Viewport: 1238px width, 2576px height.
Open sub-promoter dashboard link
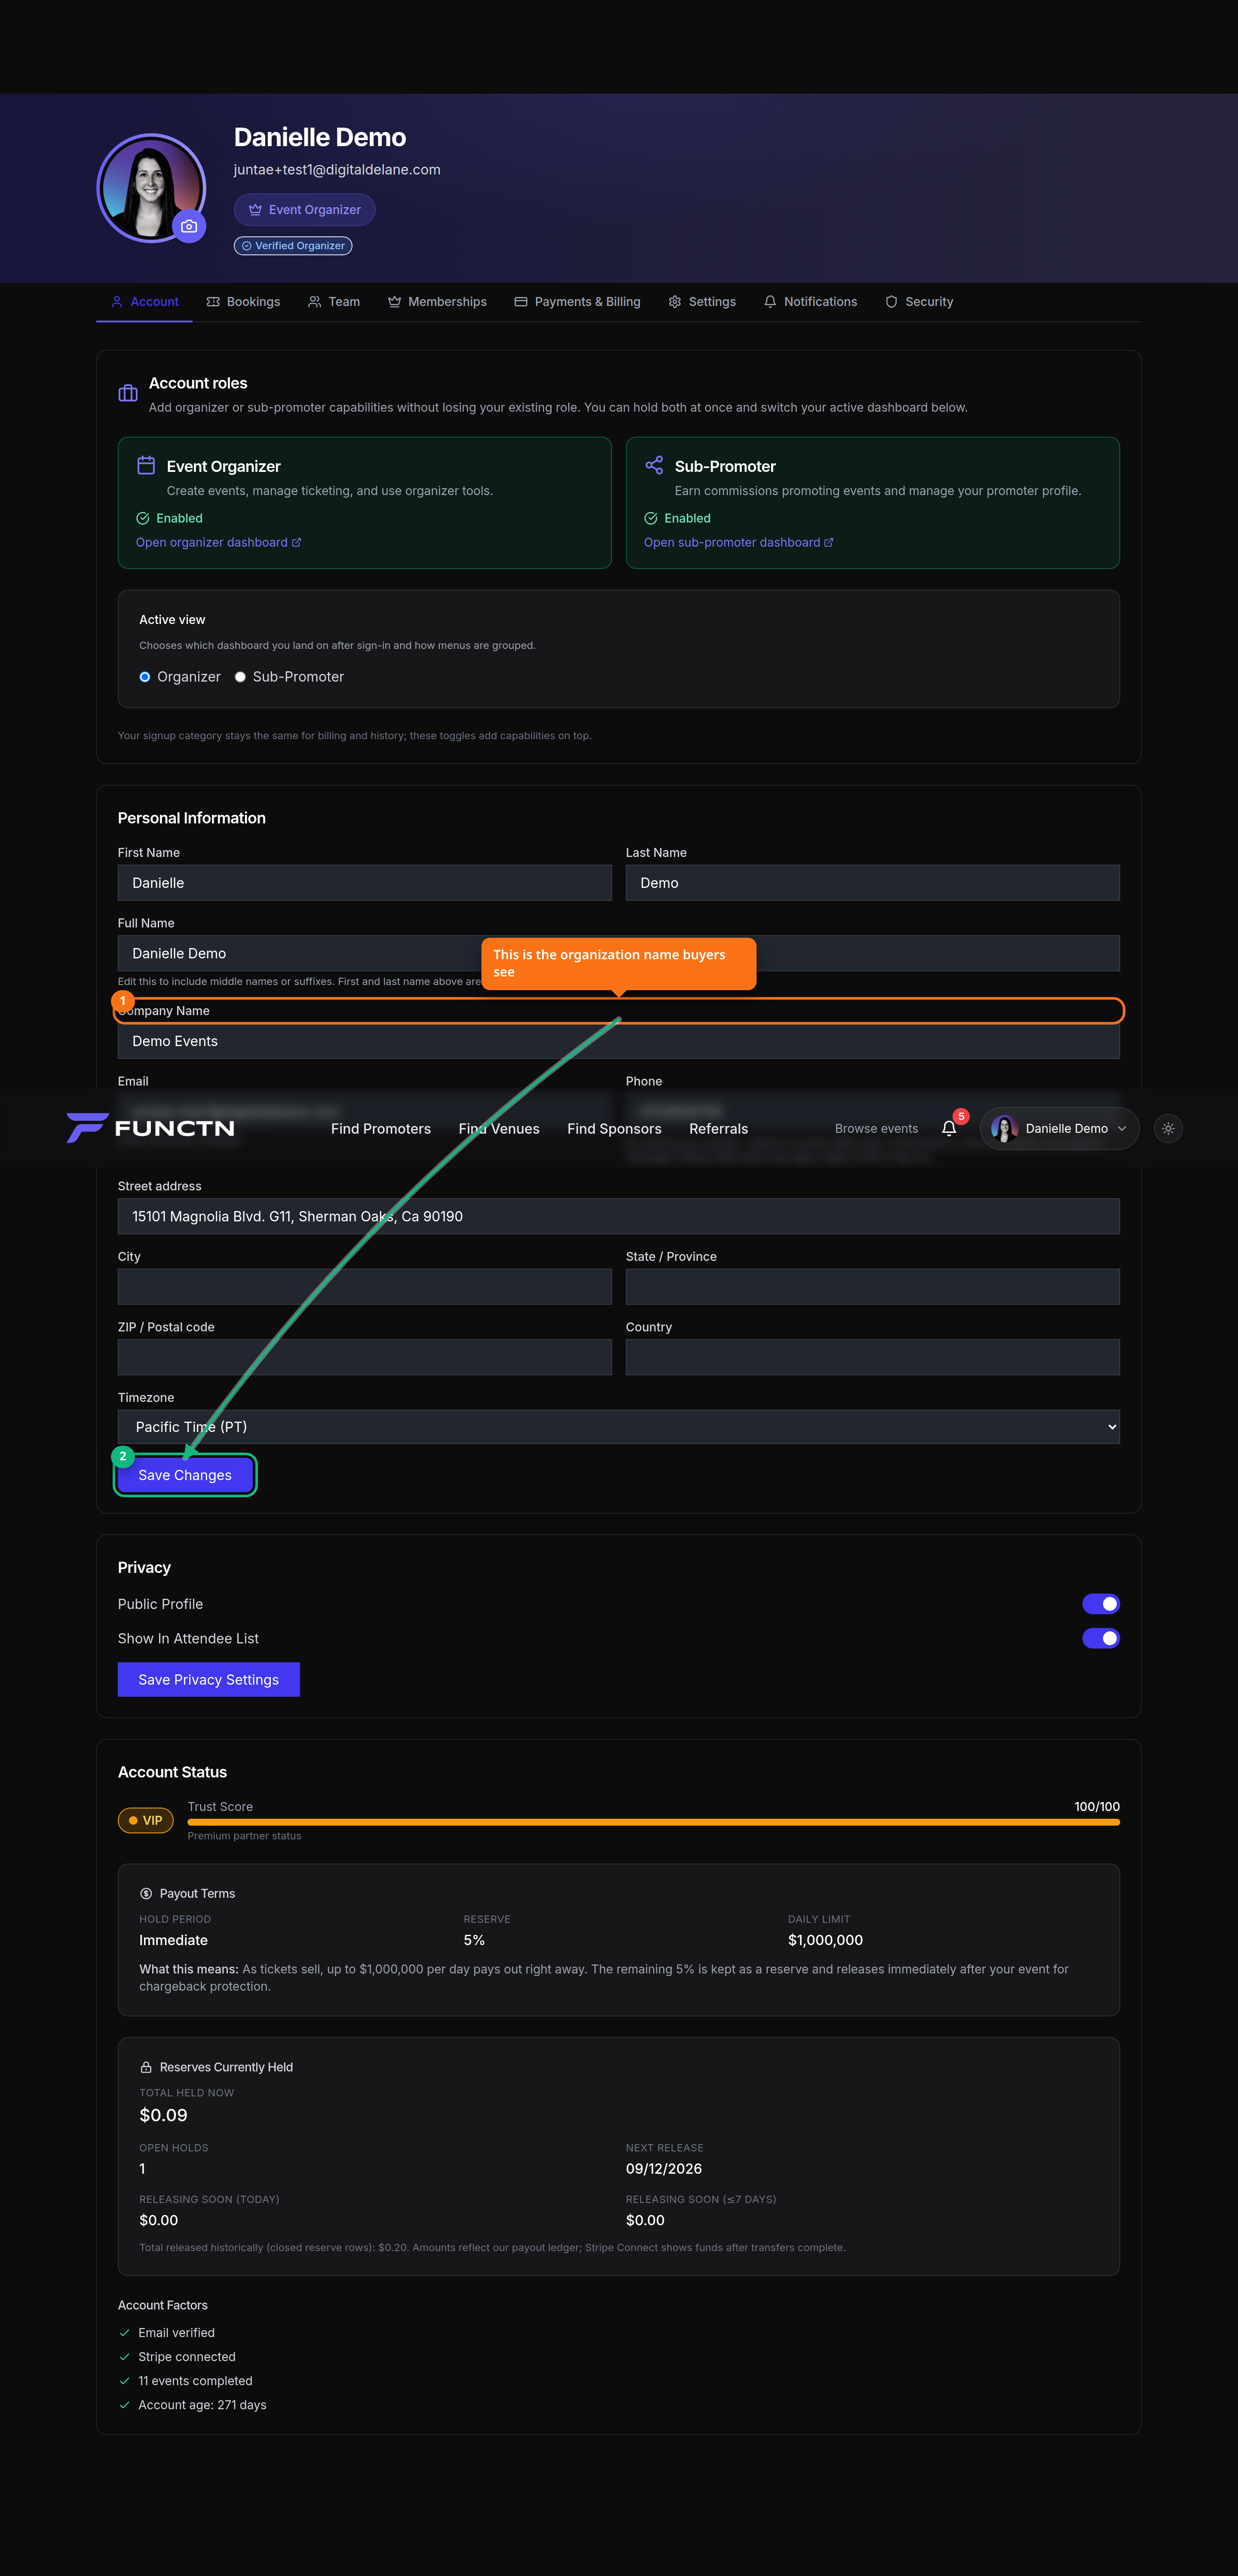pos(739,543)
